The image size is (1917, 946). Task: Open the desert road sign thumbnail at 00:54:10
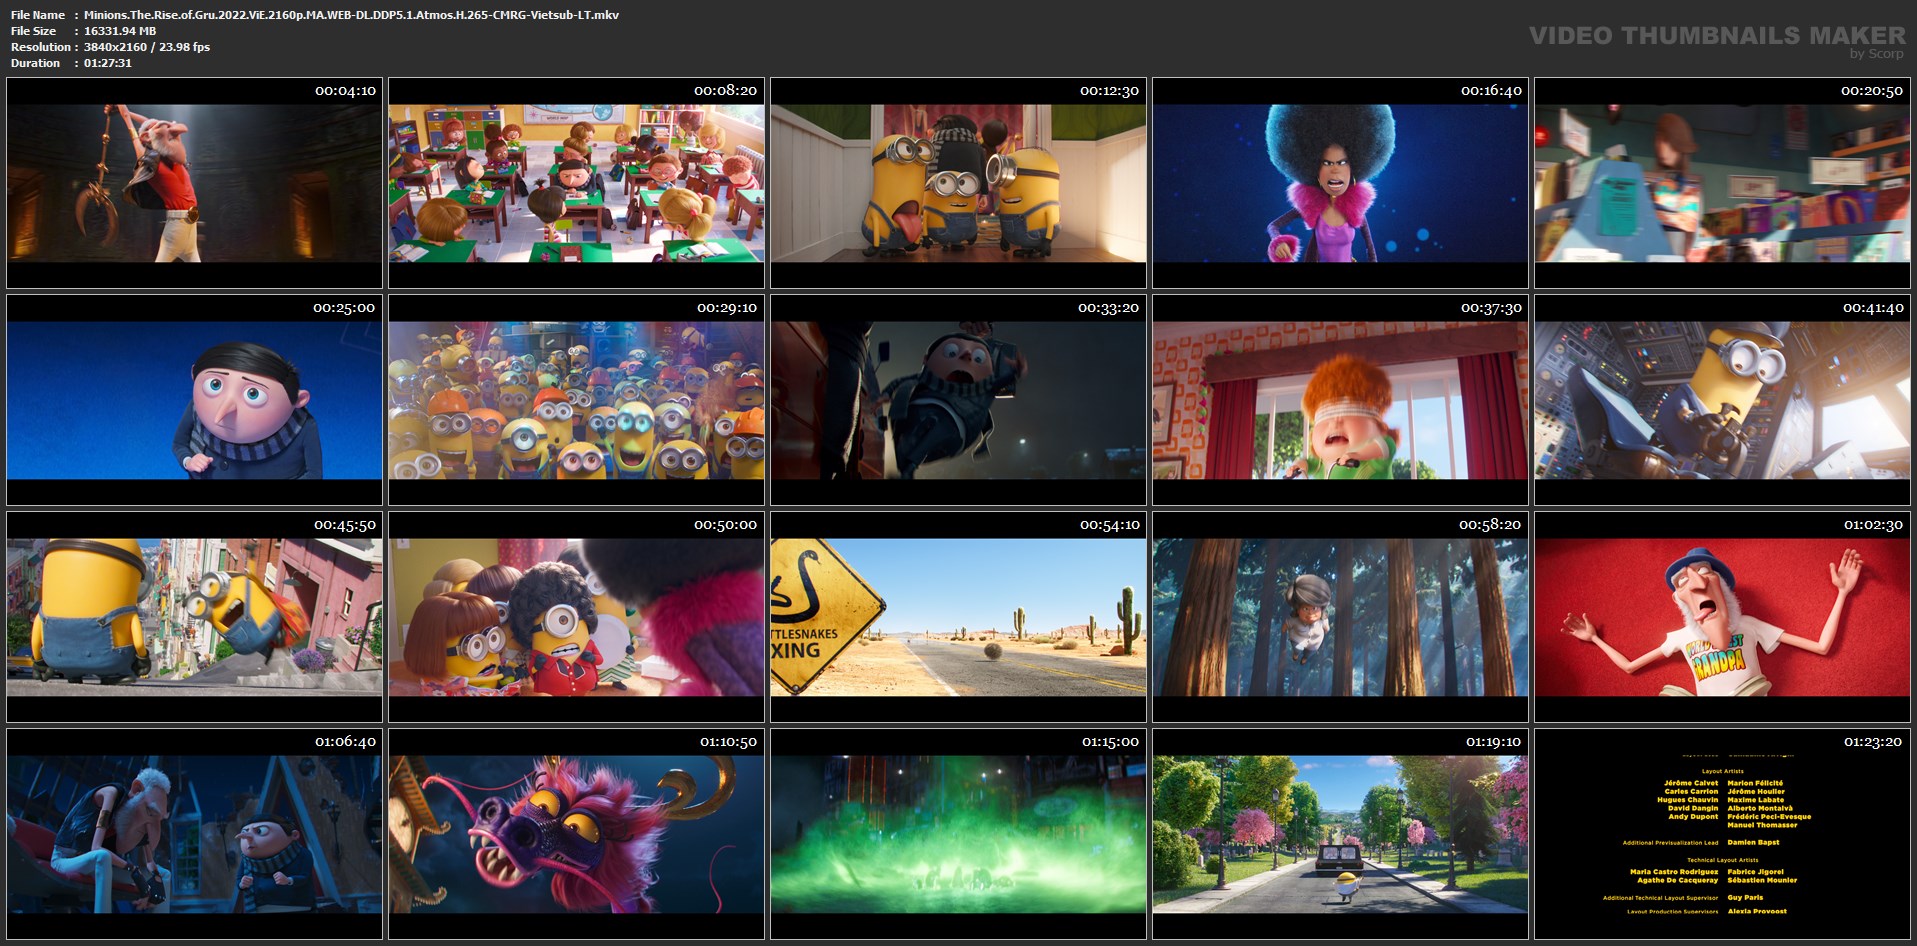pos(958,617)
